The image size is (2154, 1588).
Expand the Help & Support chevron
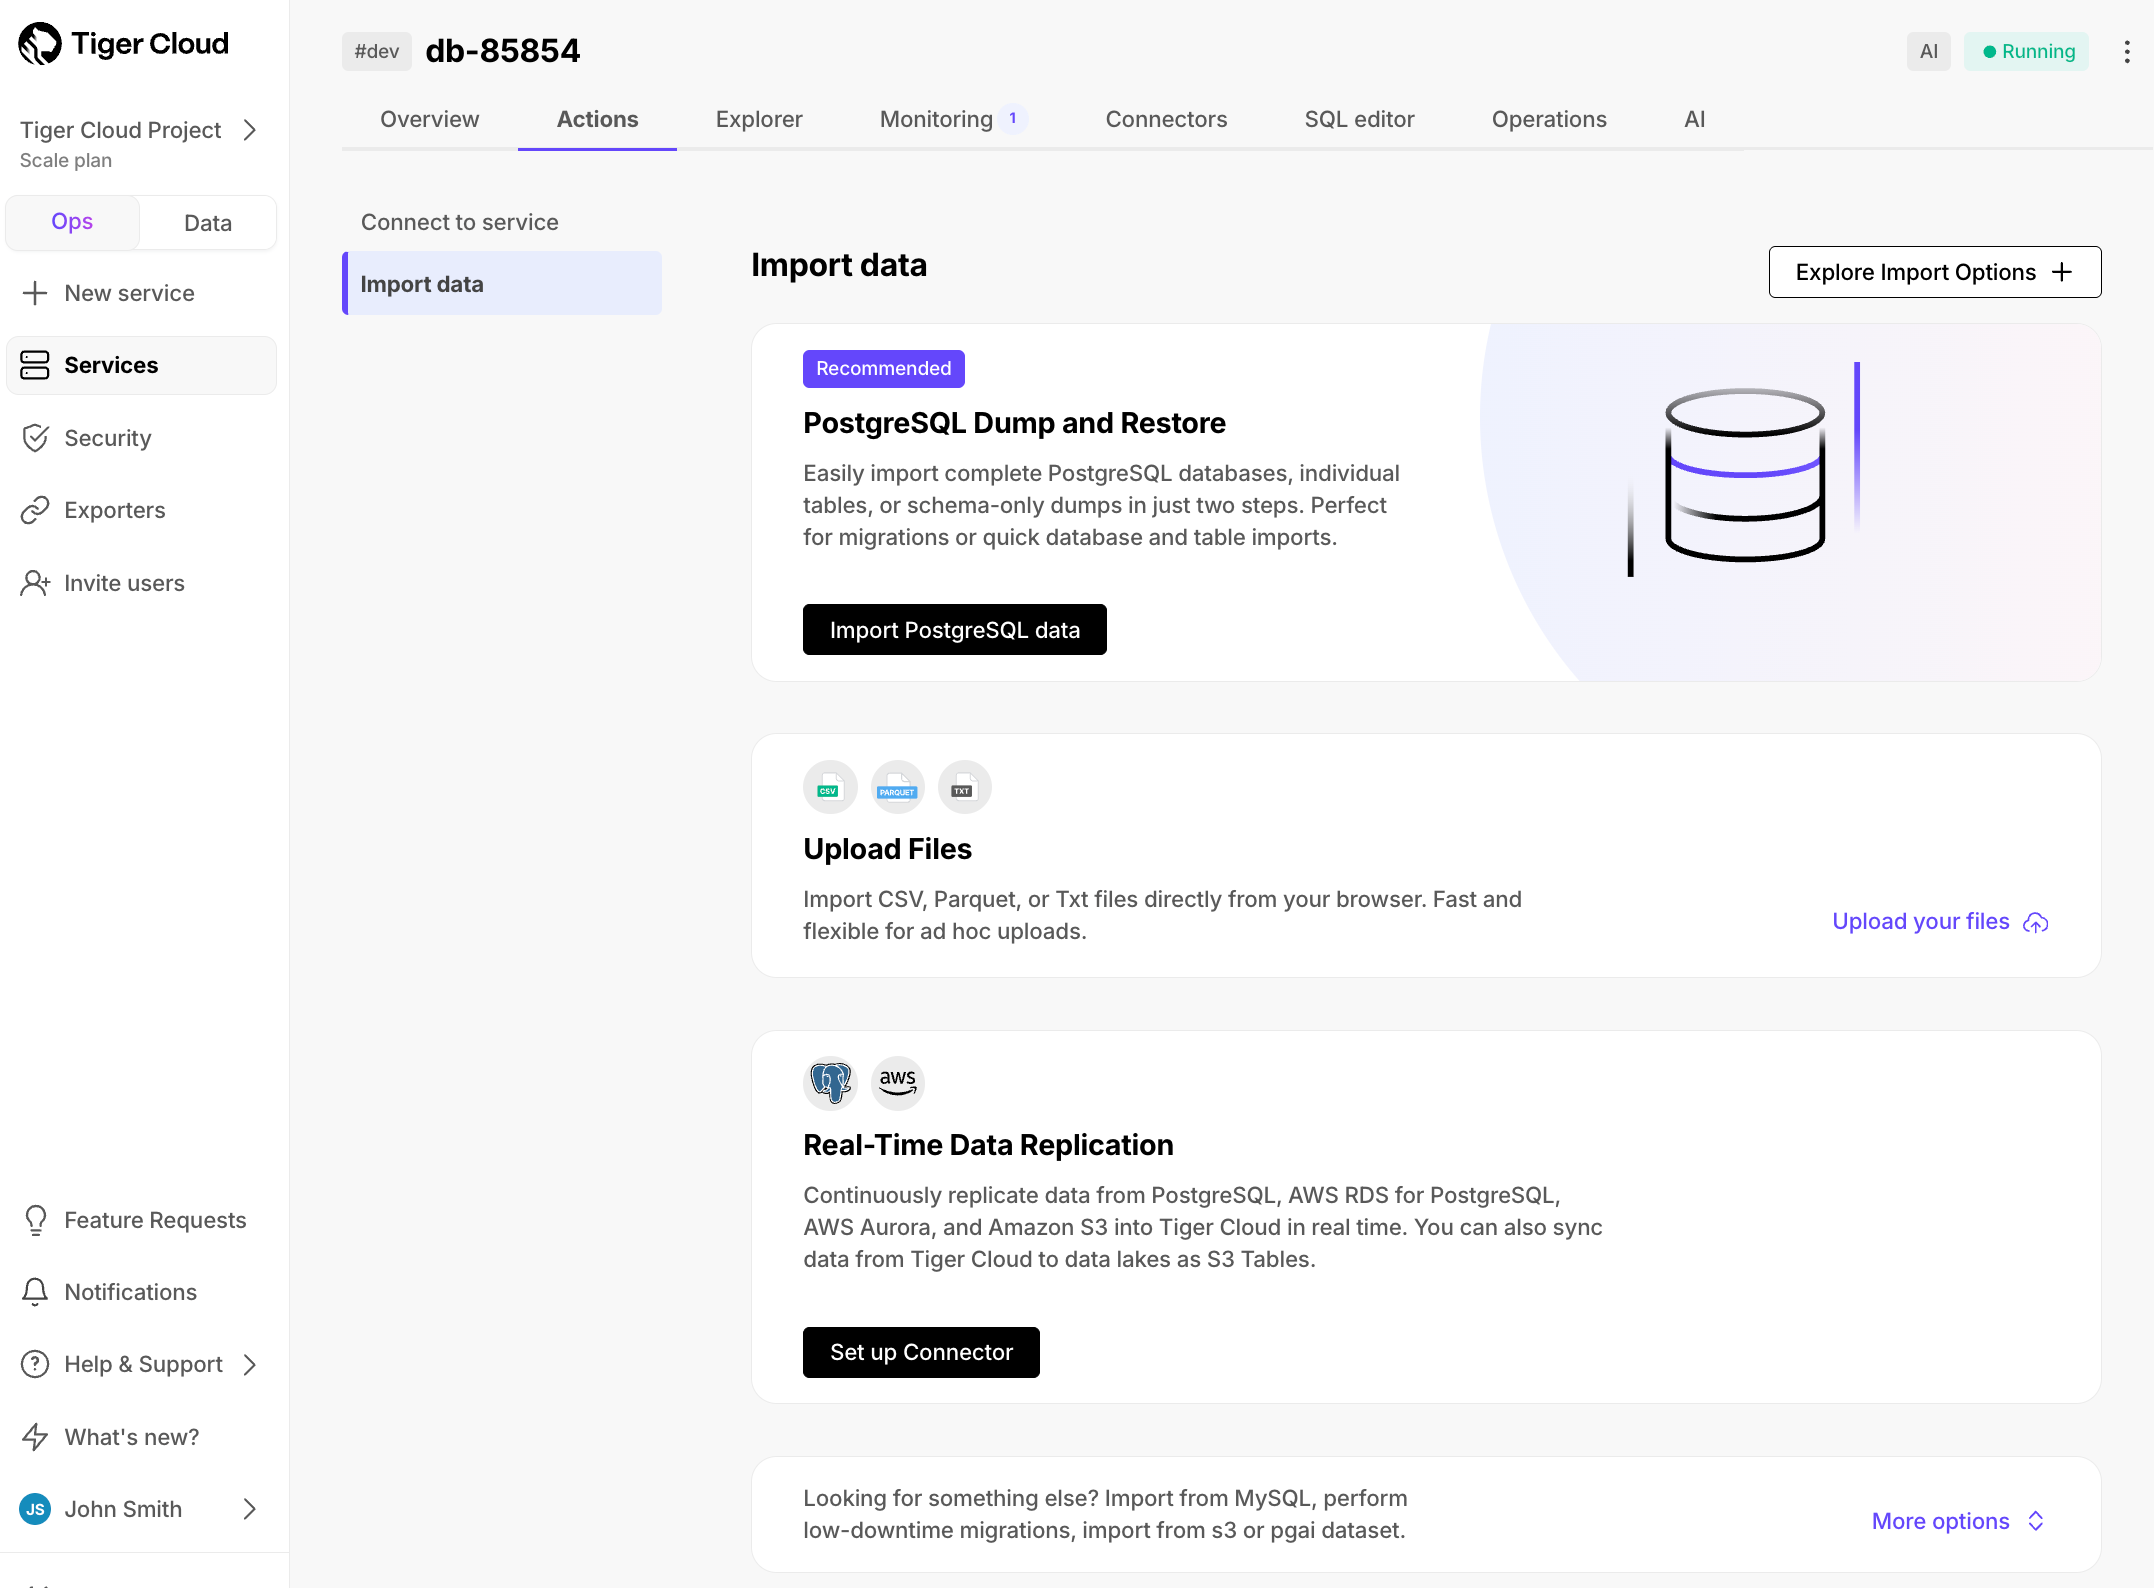pyautogui.click(x=250, y=1364)
